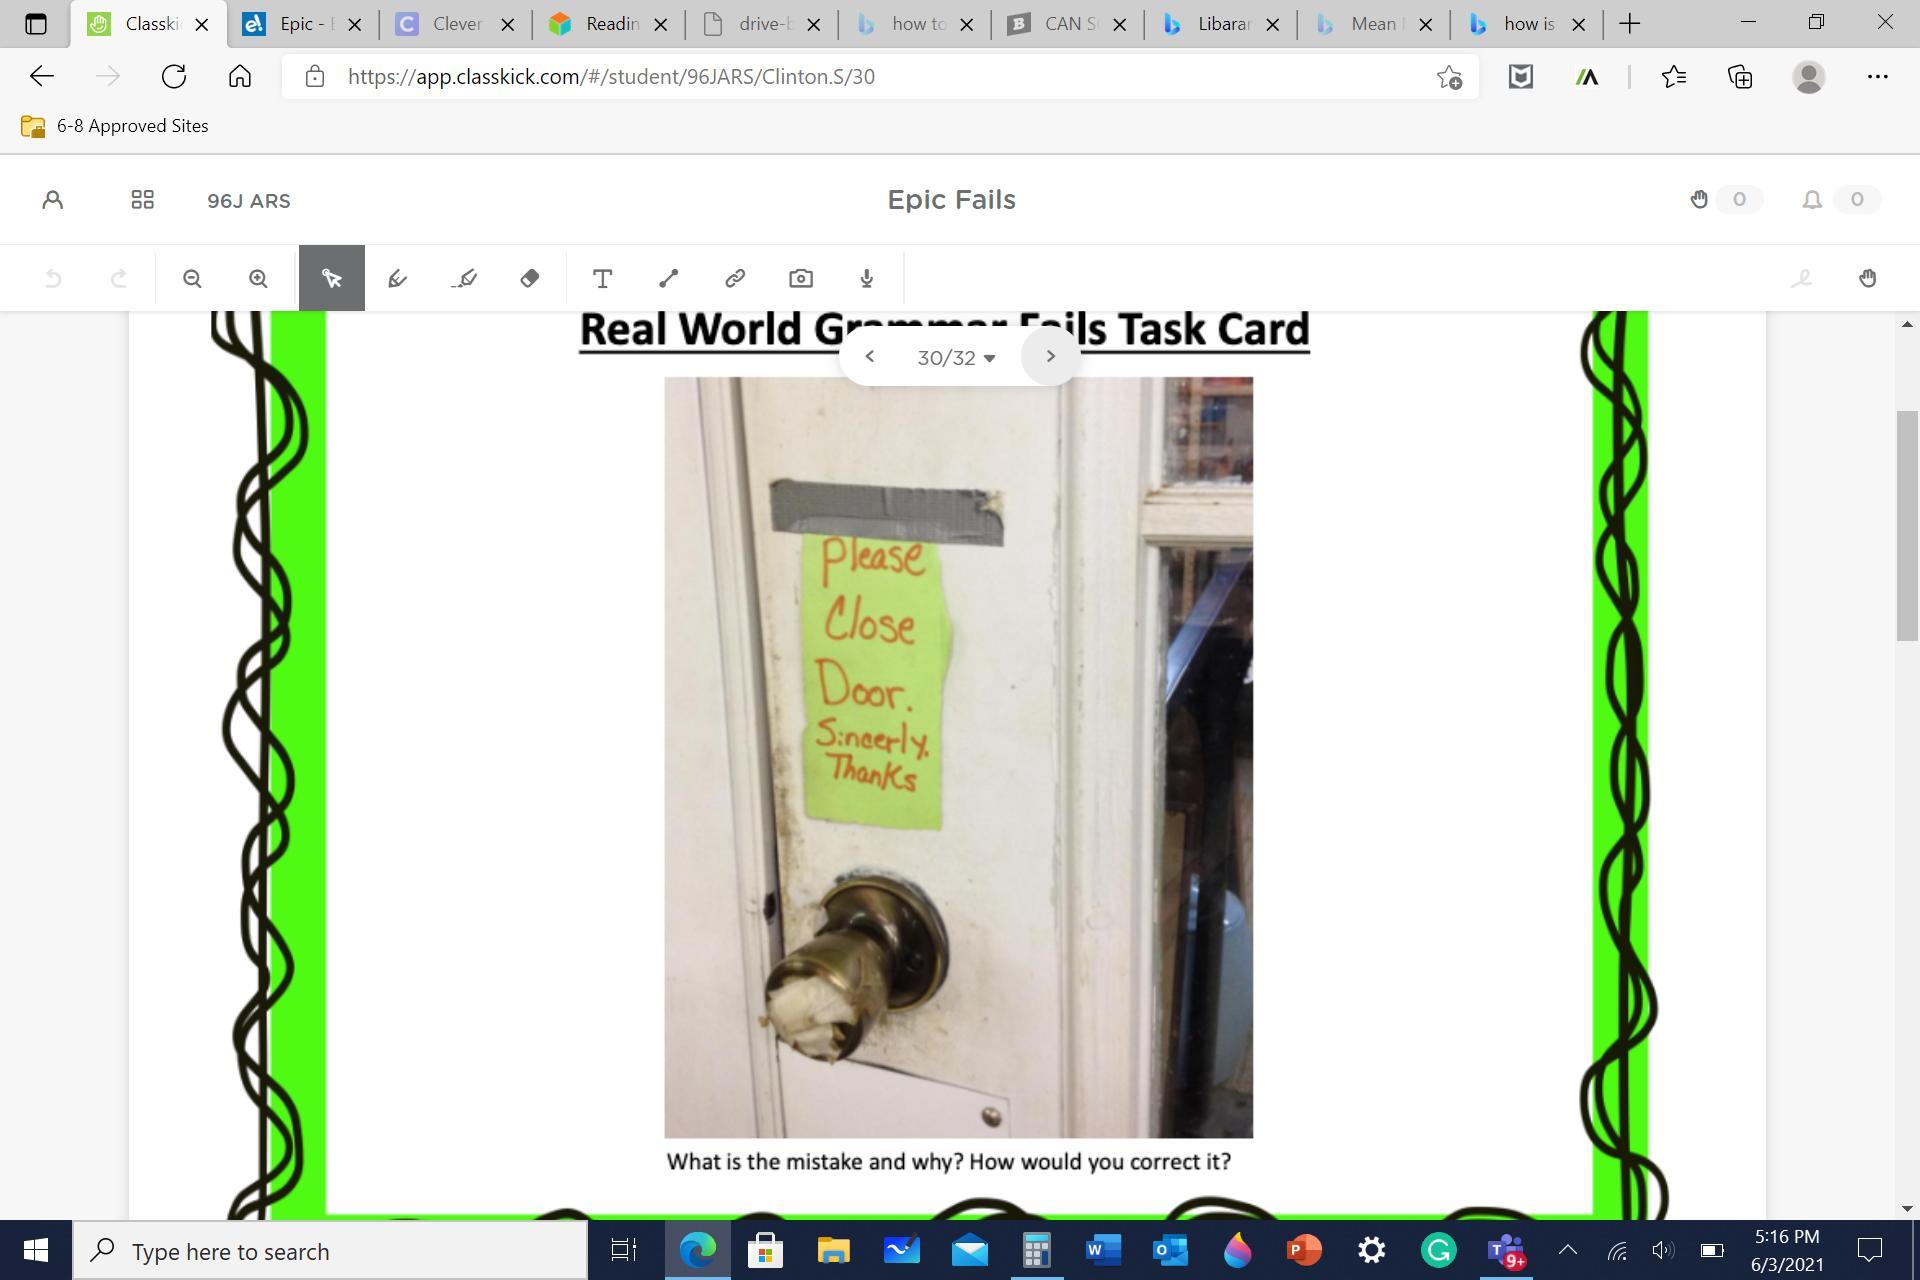Go to the previous slide
Viewport: 1920px width, 1280px height.
click(869, 356)
